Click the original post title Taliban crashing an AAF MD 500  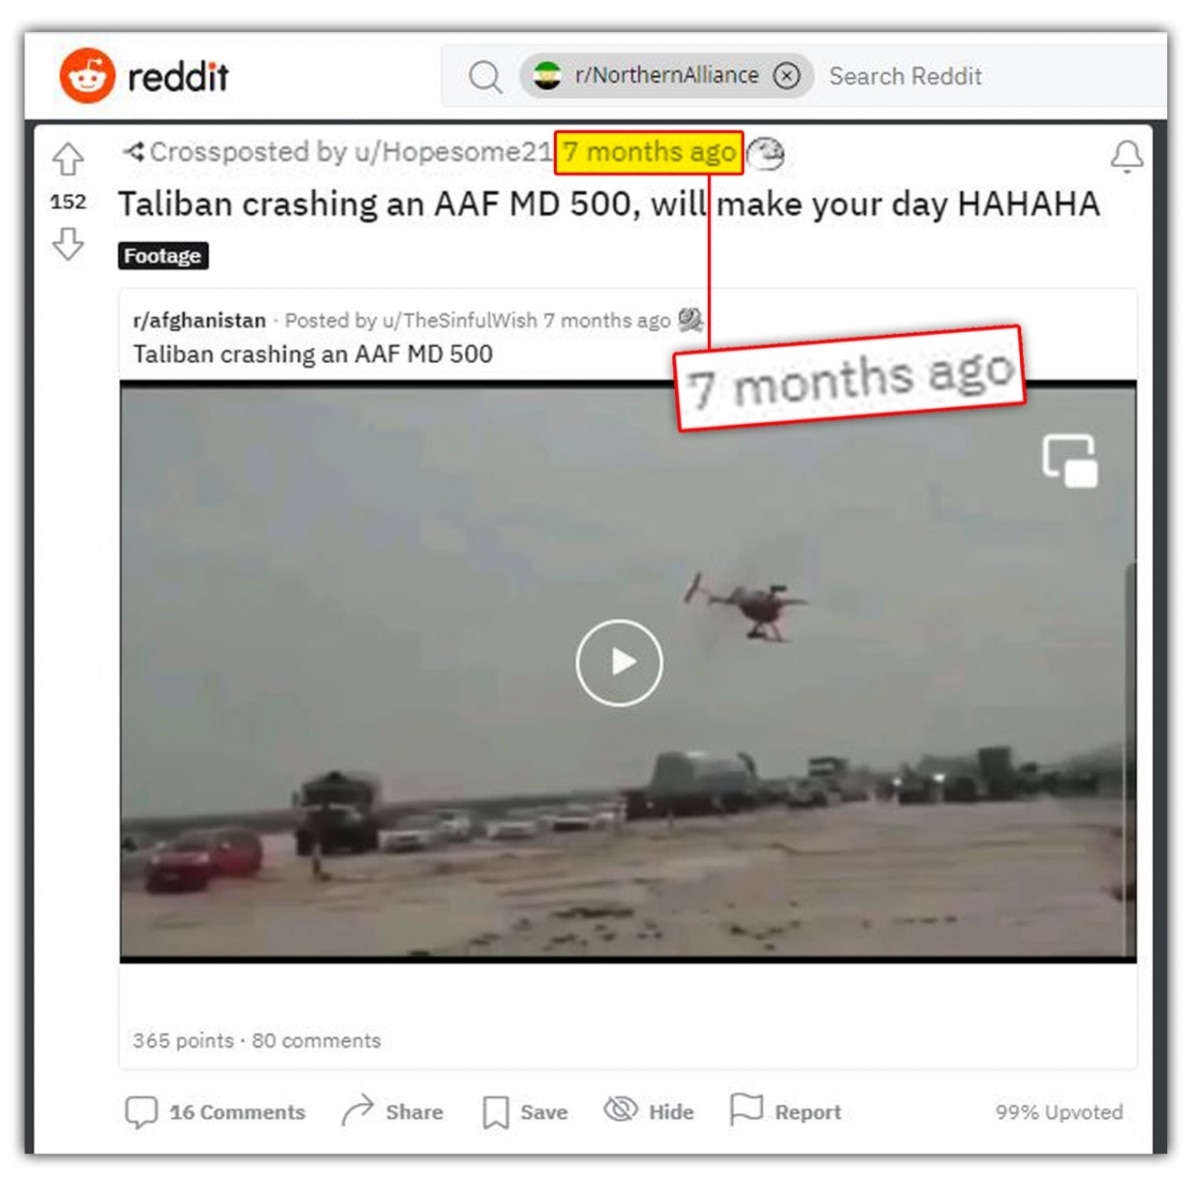[313, 354]
